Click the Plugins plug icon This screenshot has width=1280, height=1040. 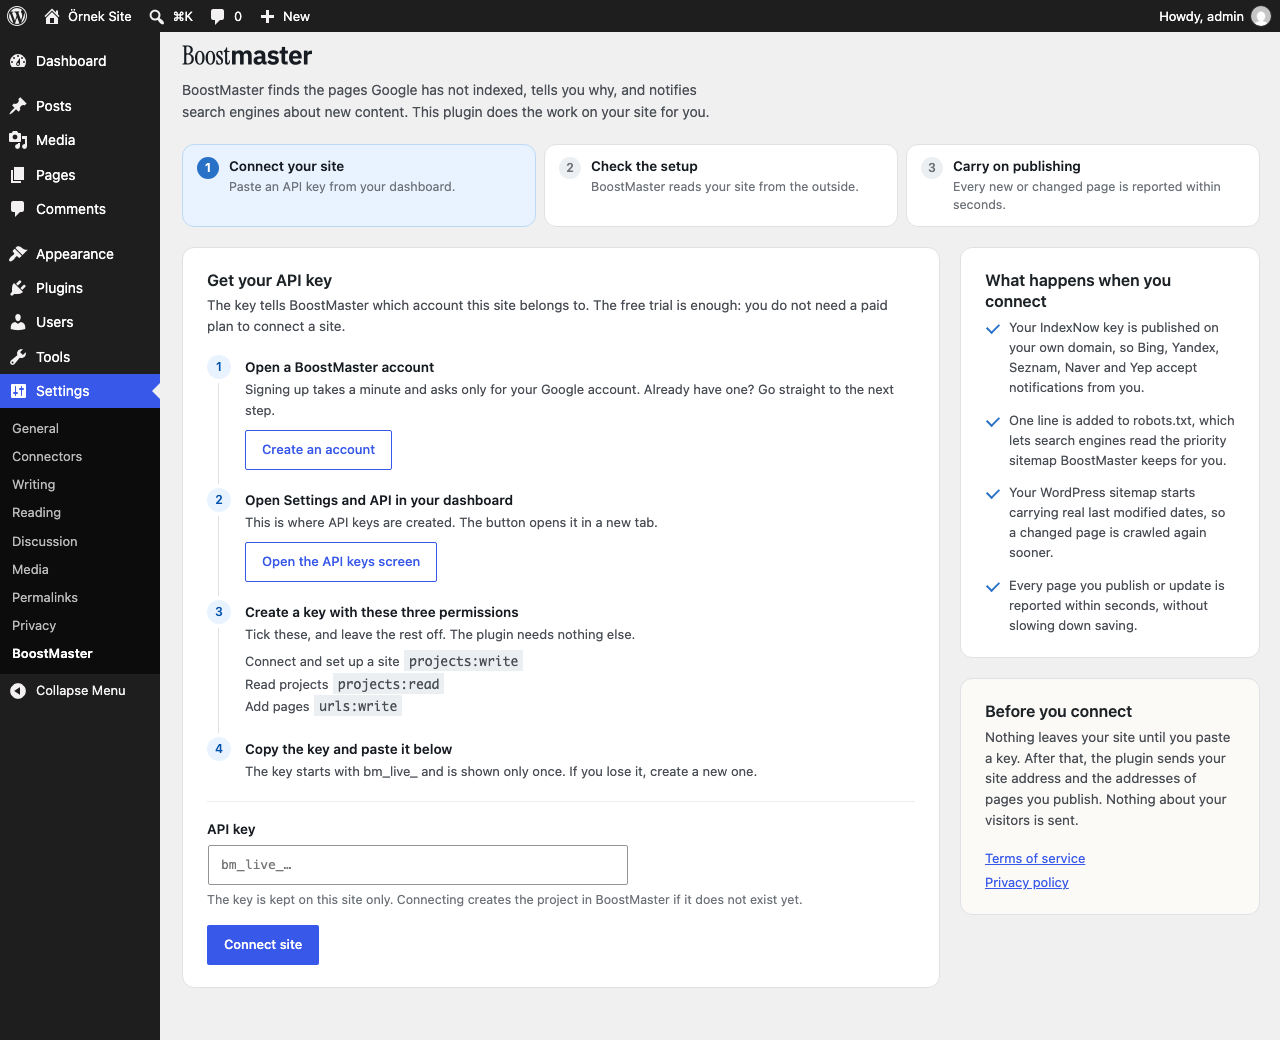click(18, 288)
